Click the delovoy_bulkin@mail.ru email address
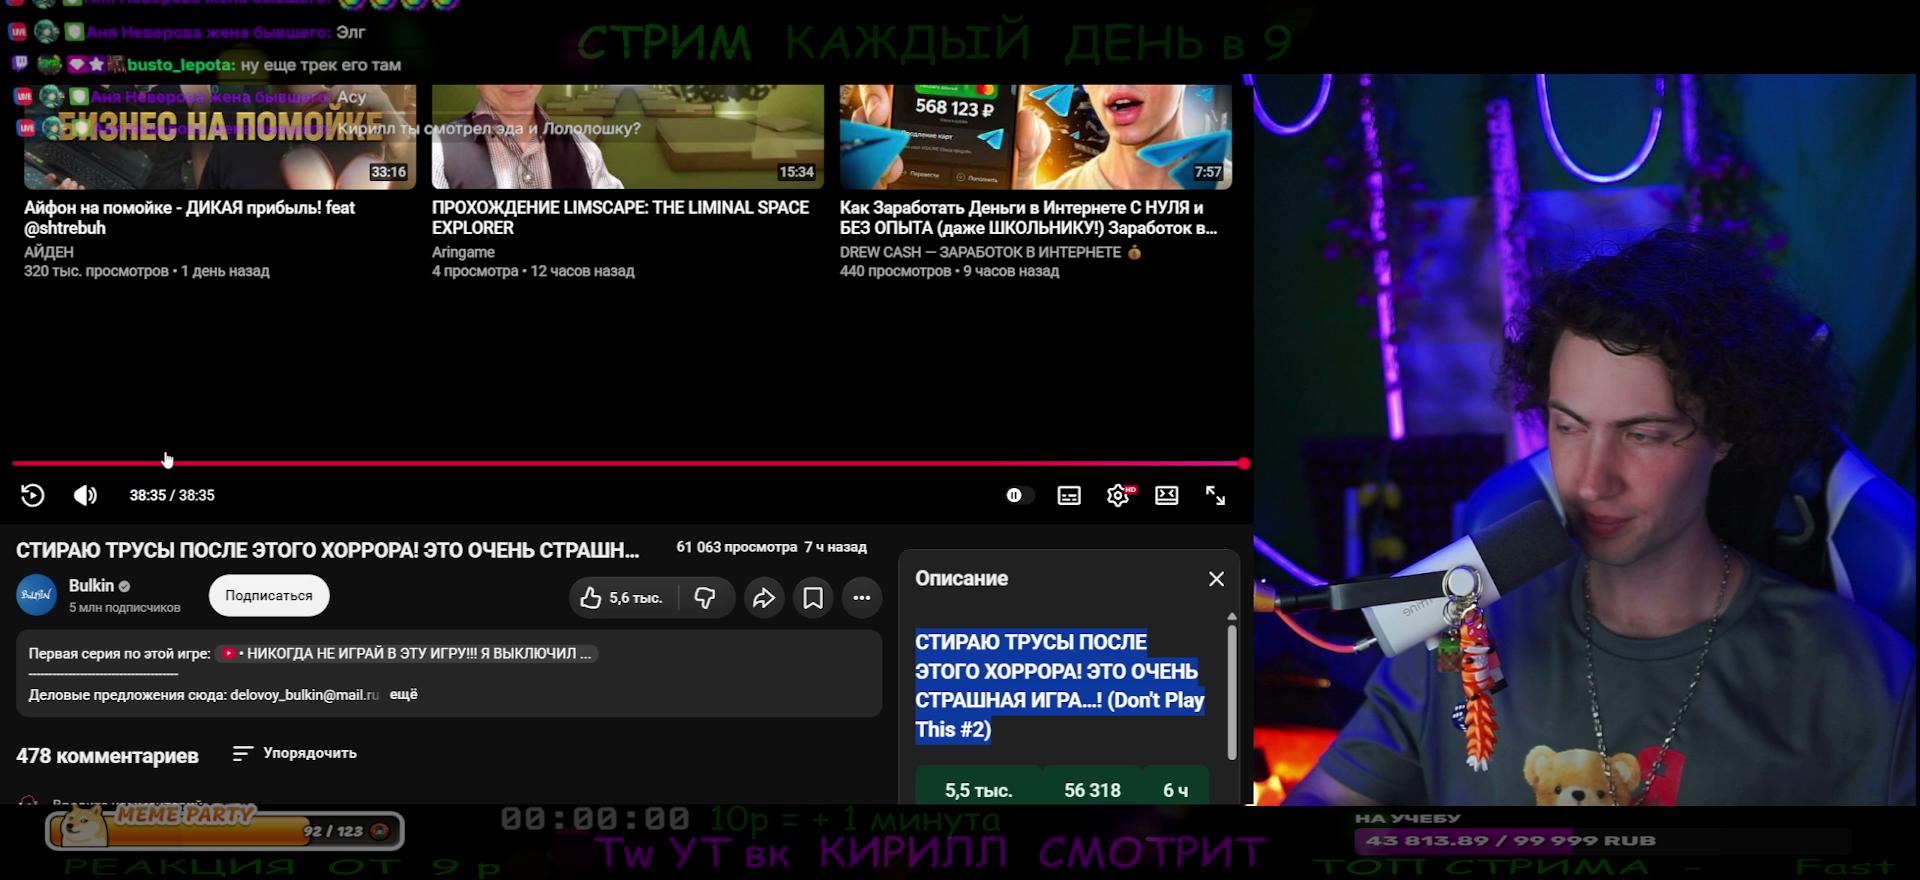Screen dimensions: 1920x880 tap(304, 695)
